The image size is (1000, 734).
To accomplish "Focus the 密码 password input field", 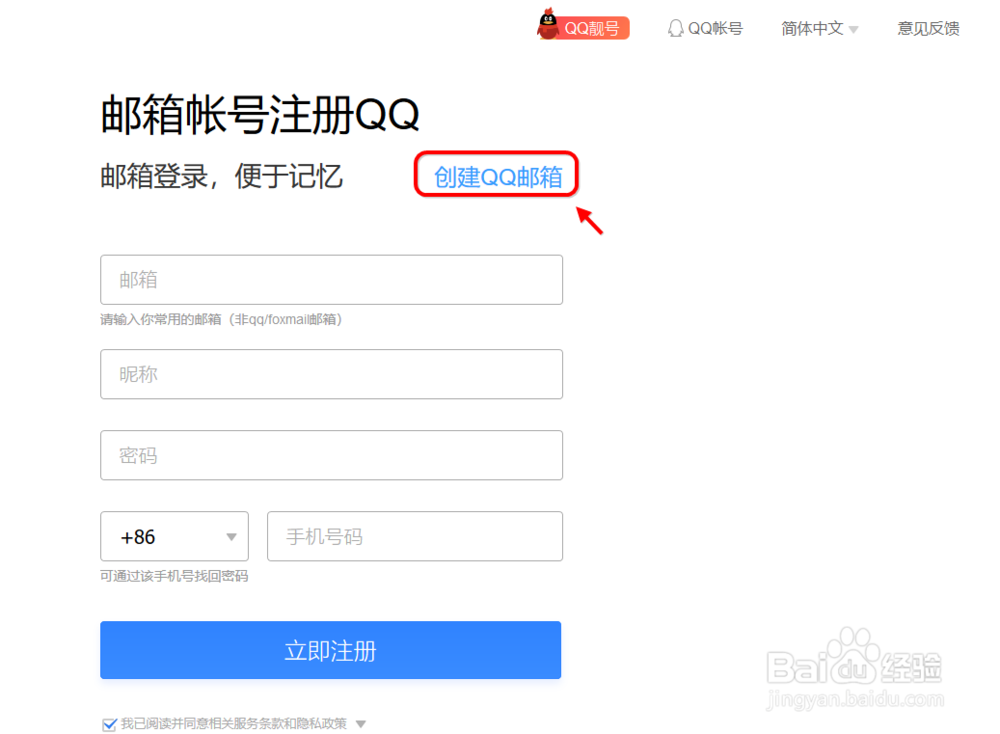I will (331, 455).
